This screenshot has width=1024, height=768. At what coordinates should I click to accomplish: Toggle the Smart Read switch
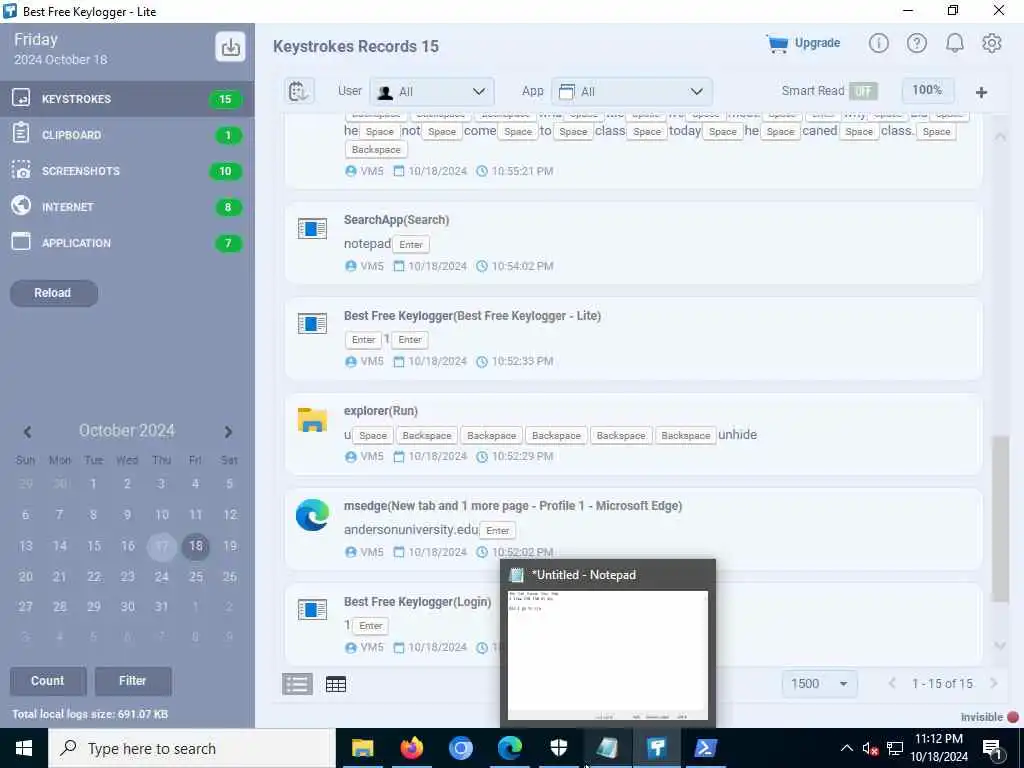click(863, 91)
